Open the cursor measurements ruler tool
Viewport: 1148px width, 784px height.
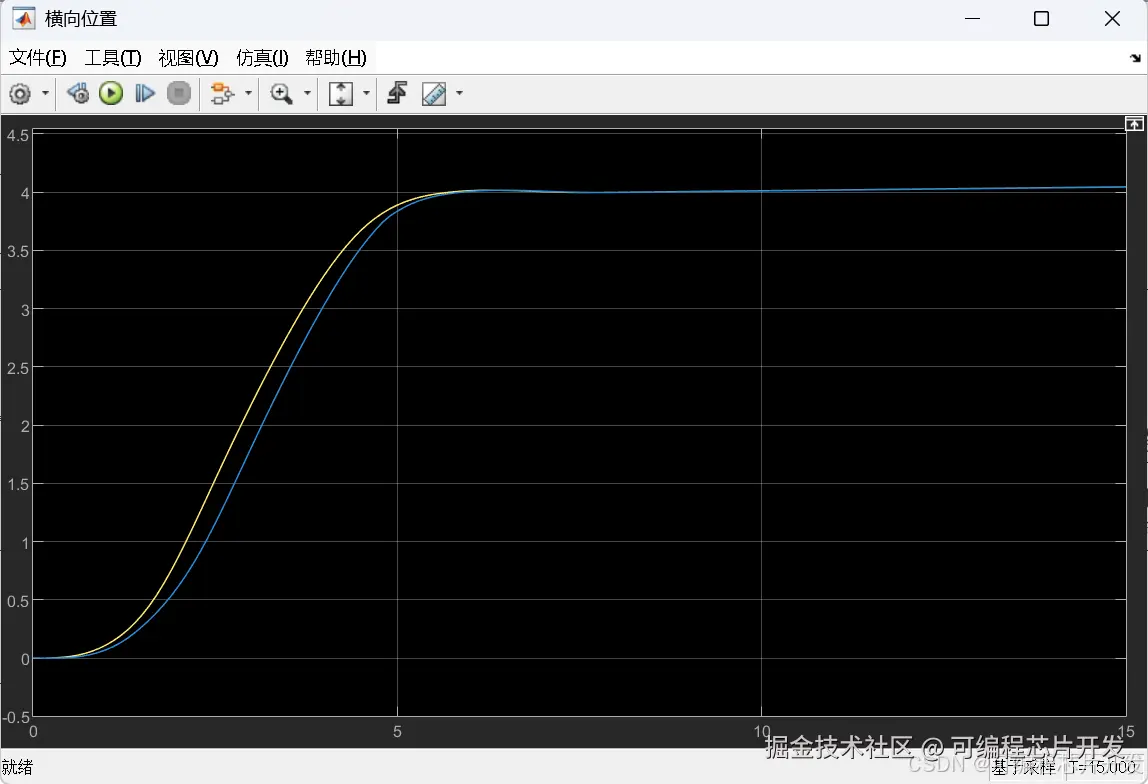pyautogui.click(x=433, y=93)
